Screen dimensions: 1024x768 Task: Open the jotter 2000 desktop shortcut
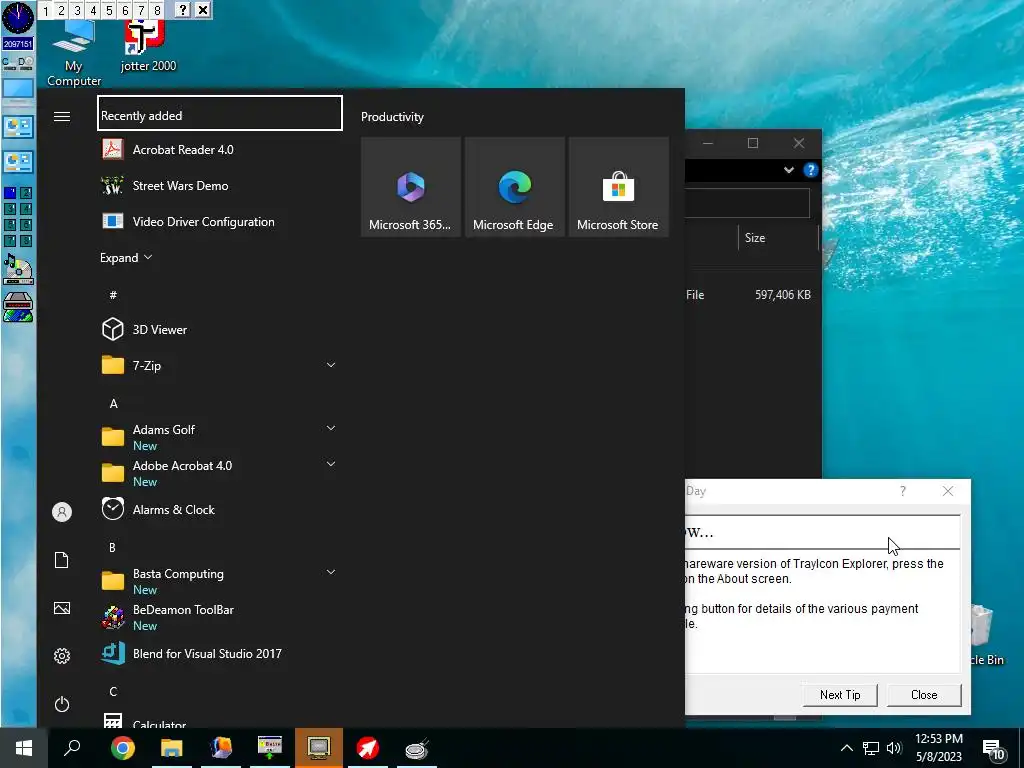click(x=148, y=46)
